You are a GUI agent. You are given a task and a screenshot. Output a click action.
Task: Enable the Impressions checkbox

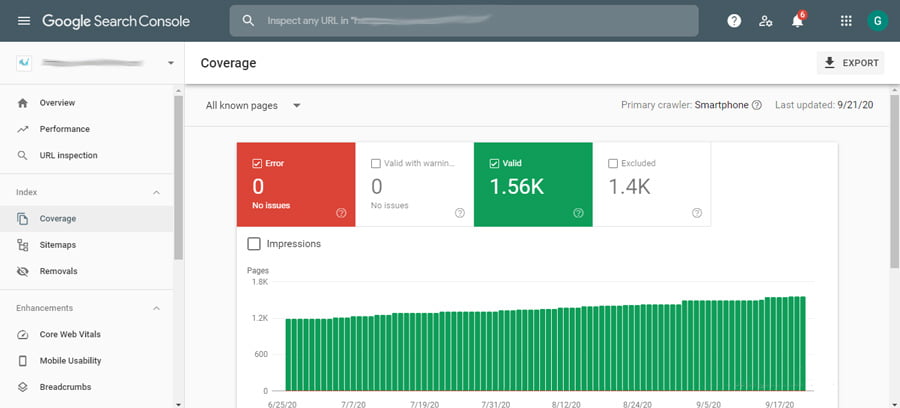pyautogui.click(x=254, y=244)
